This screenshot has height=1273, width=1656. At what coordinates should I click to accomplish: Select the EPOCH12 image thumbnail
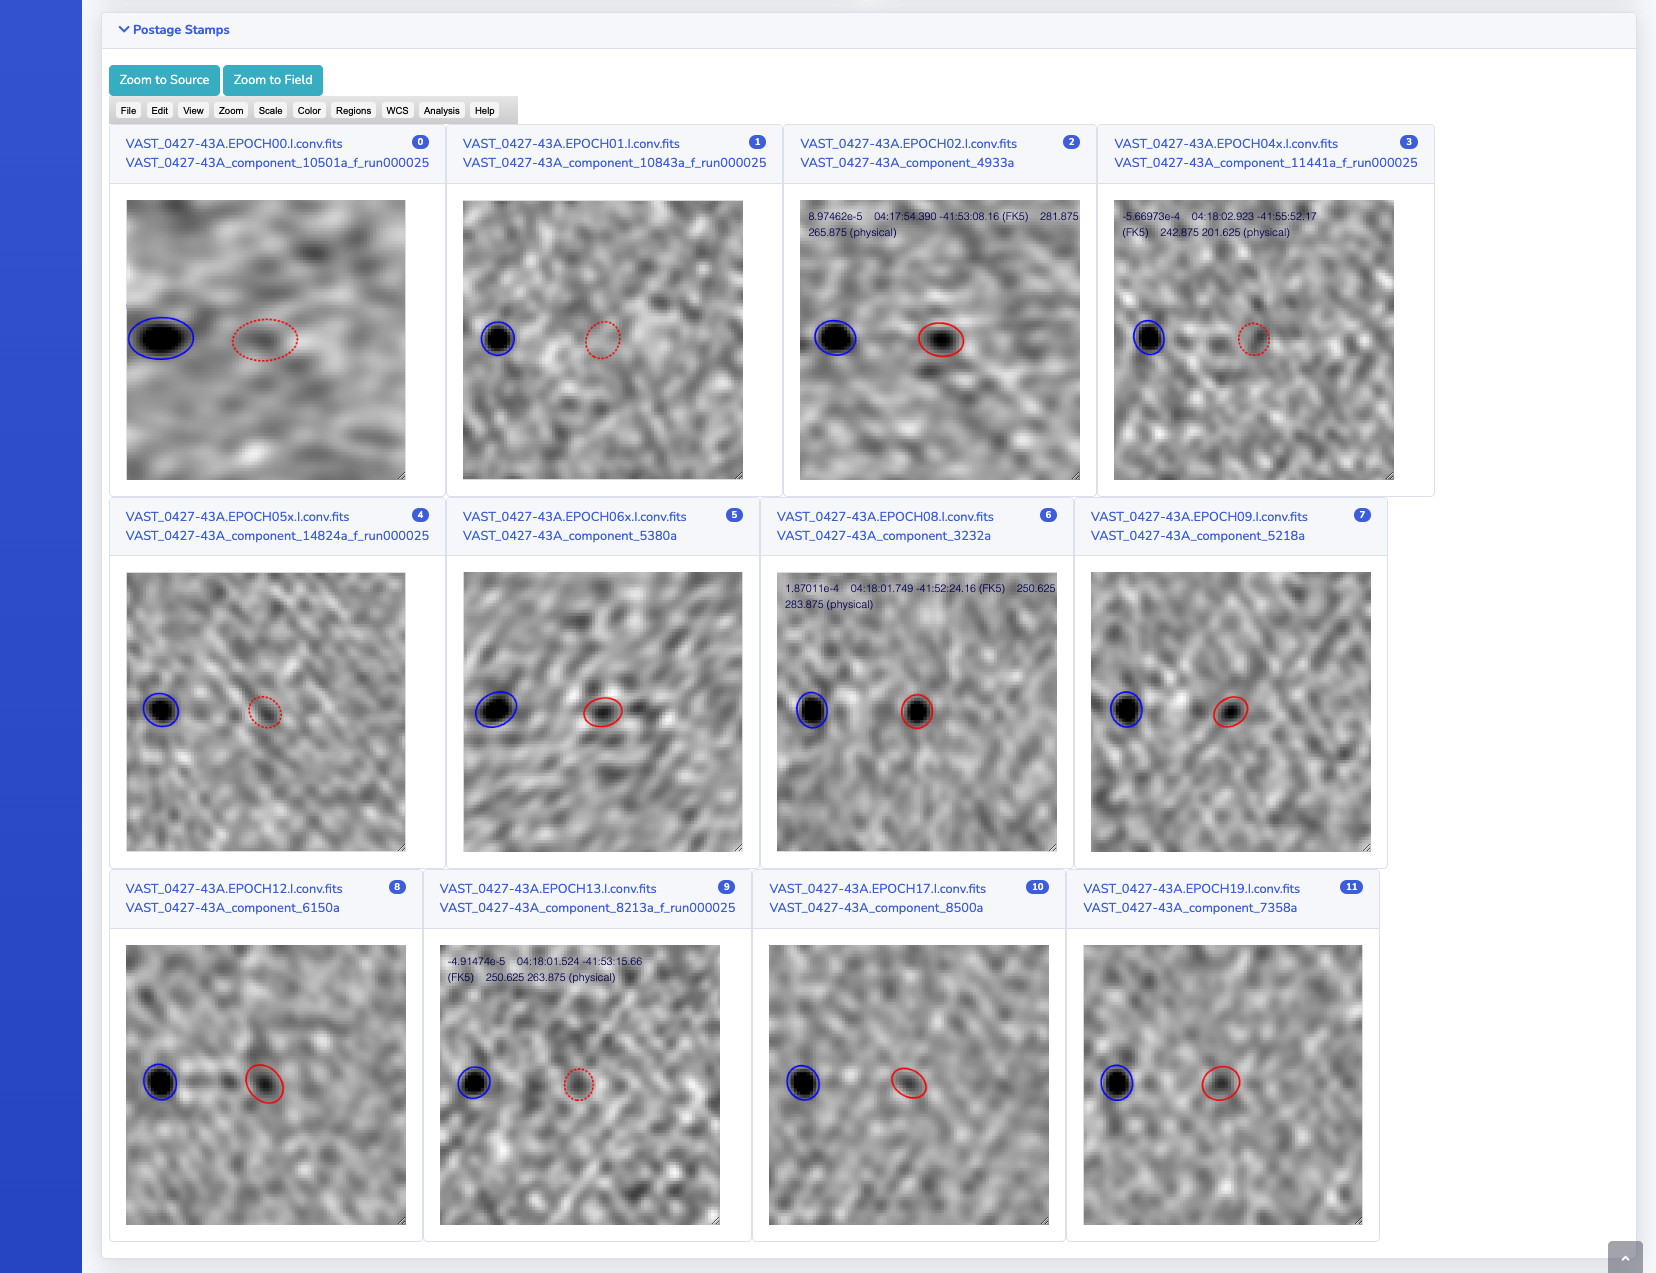266,1085
